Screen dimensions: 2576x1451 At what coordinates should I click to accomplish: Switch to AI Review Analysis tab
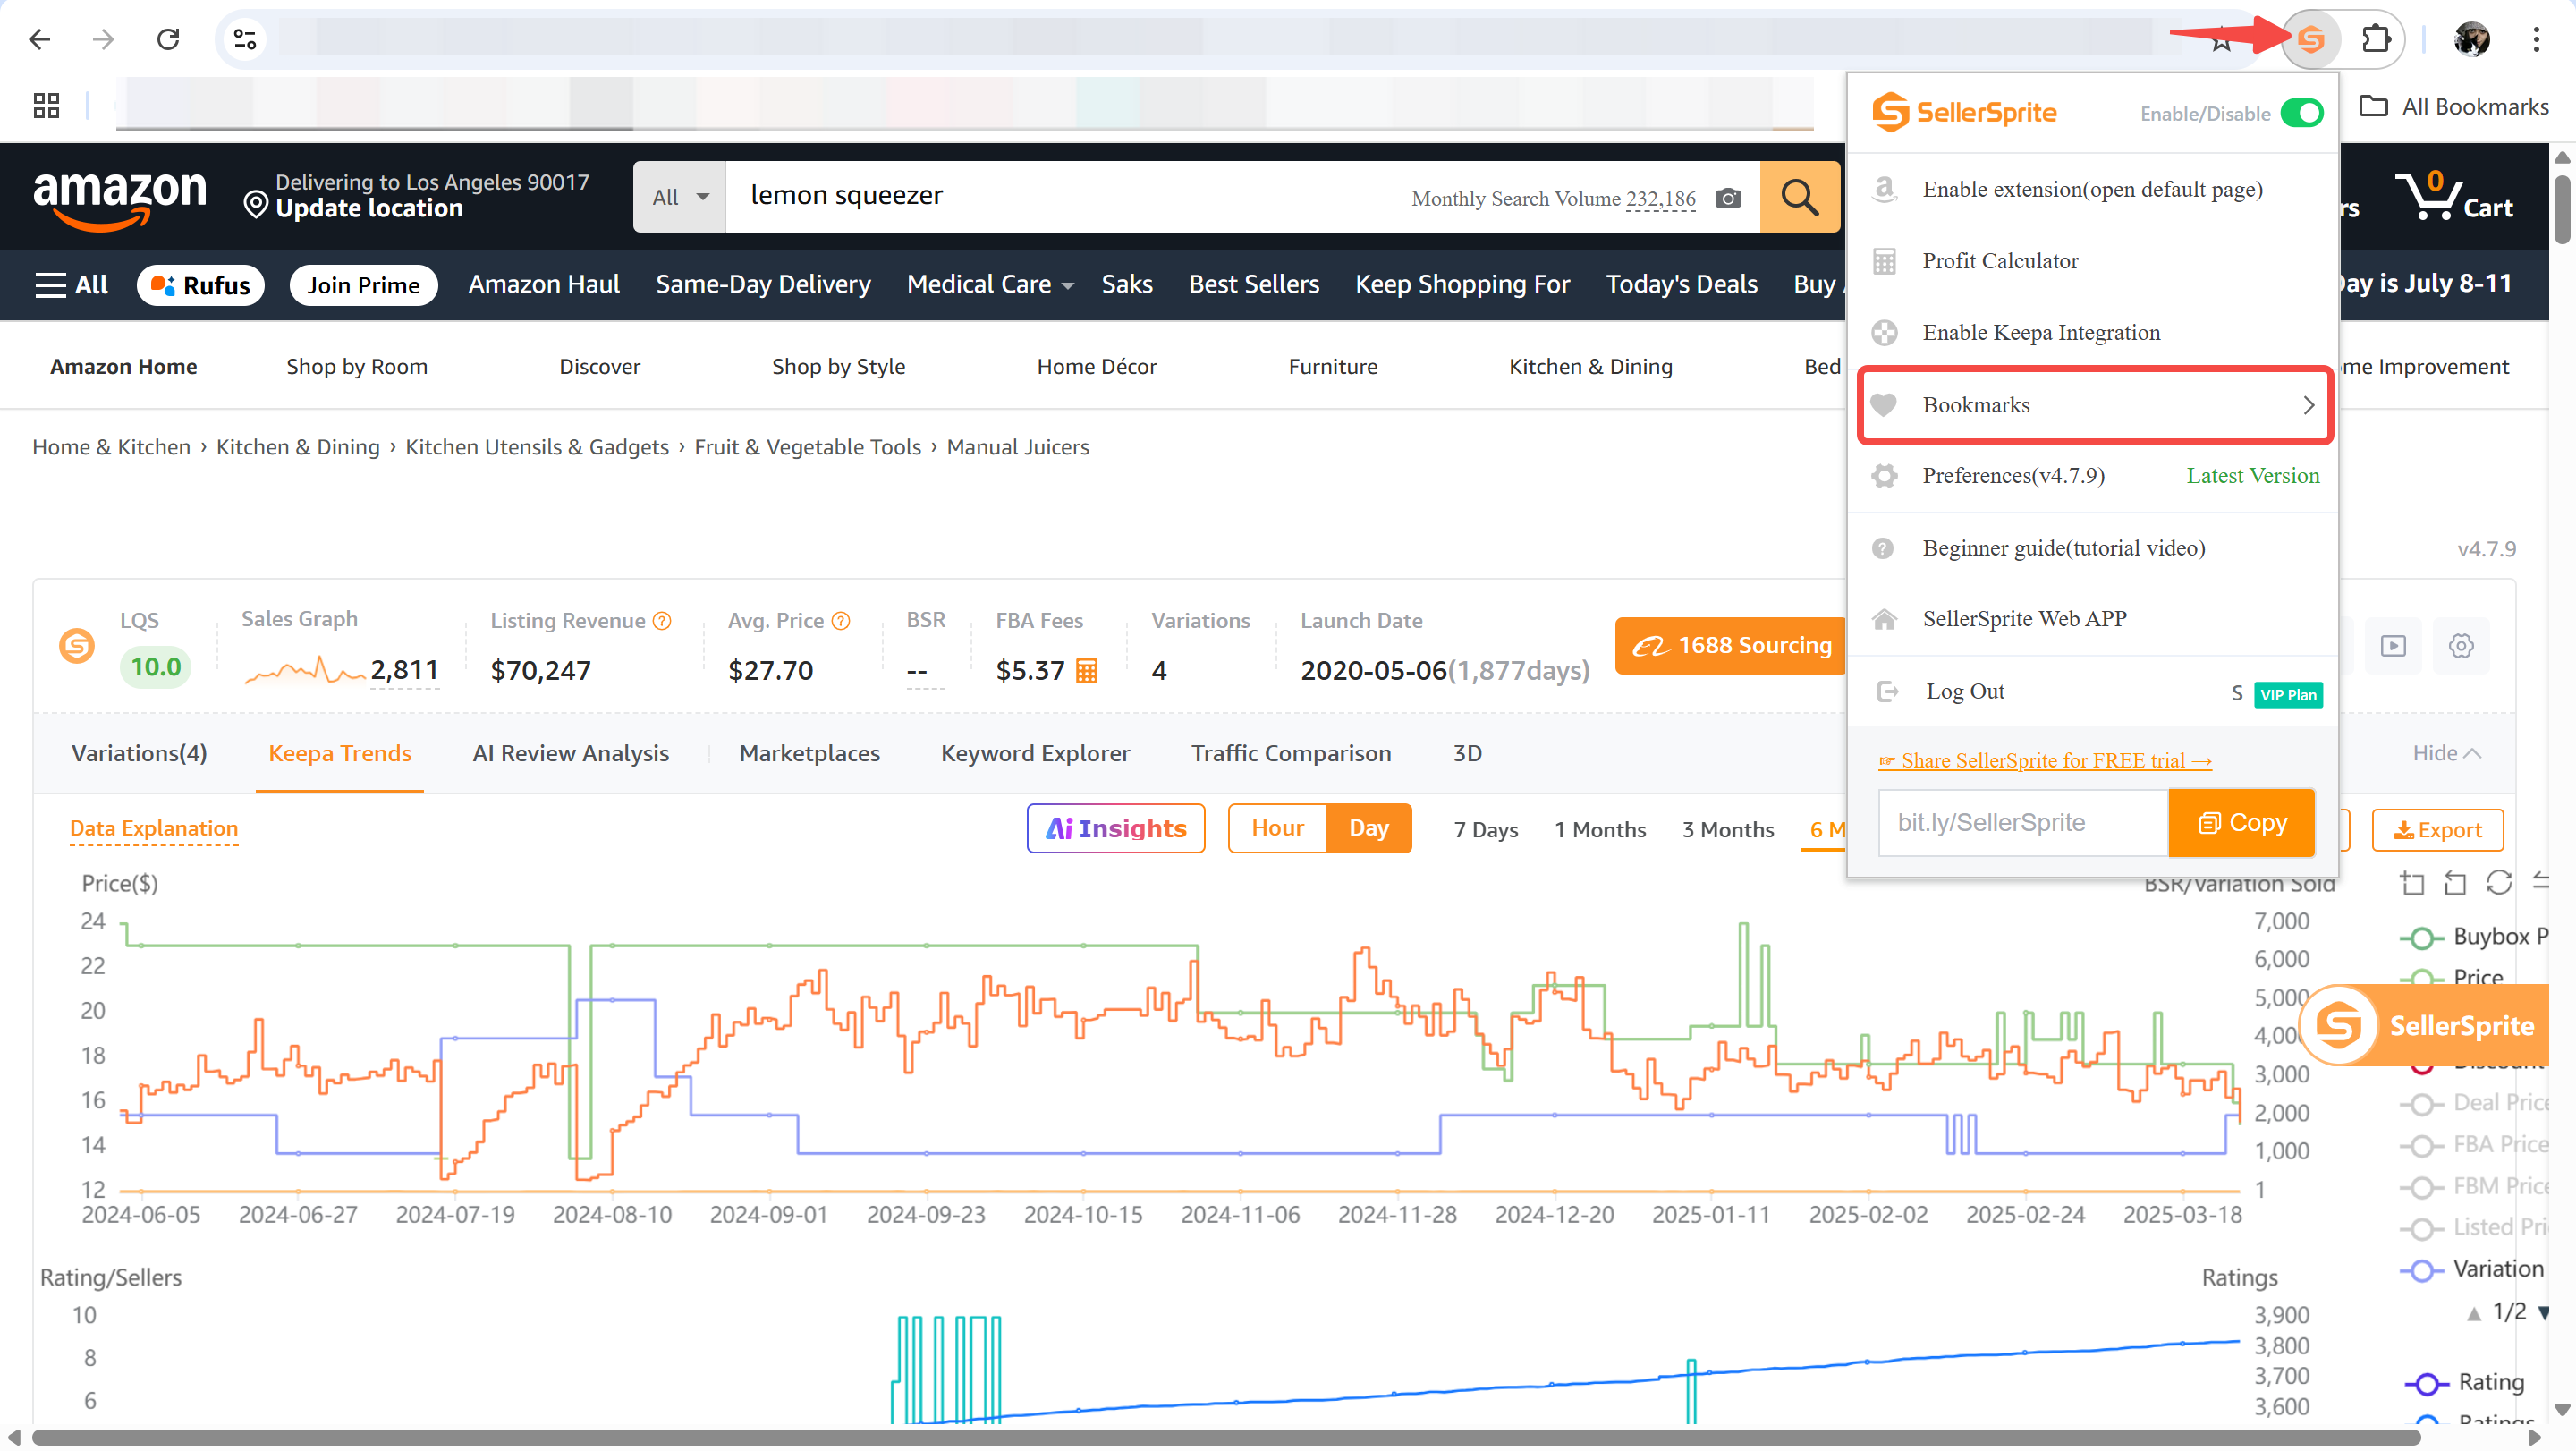tap(570, 753)
